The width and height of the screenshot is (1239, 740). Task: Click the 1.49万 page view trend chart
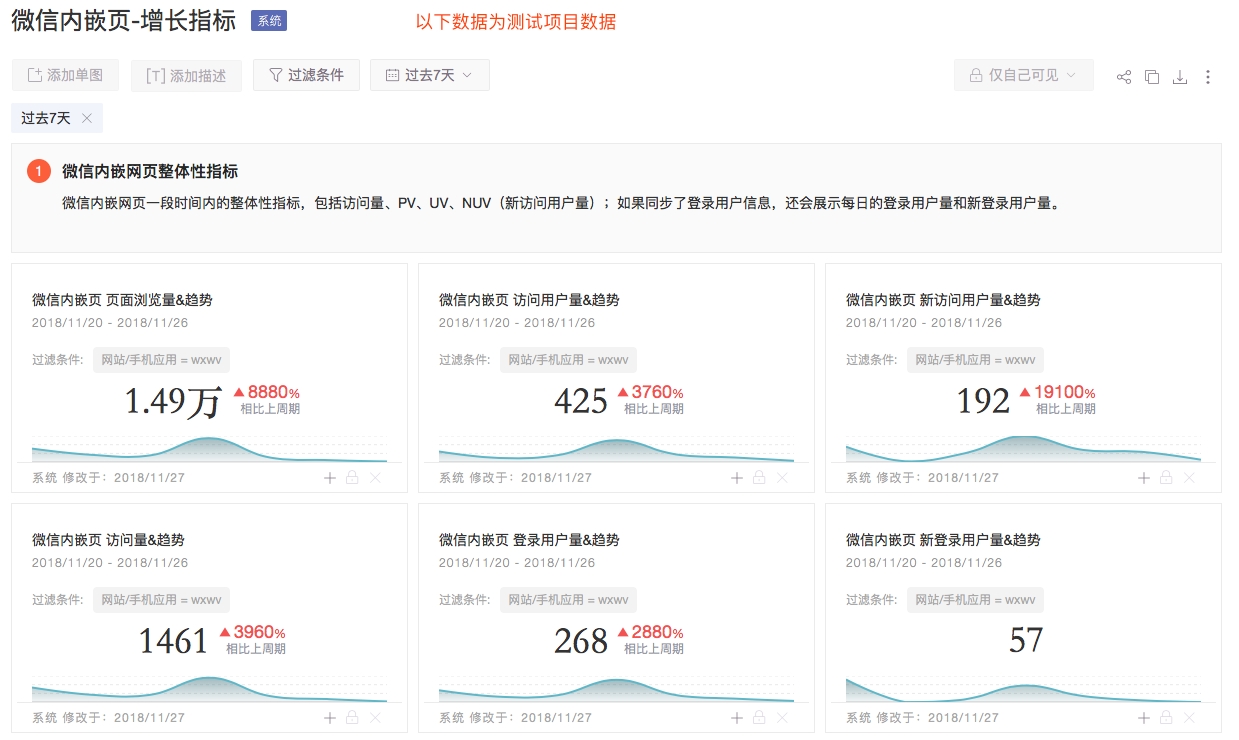[209, 449]
